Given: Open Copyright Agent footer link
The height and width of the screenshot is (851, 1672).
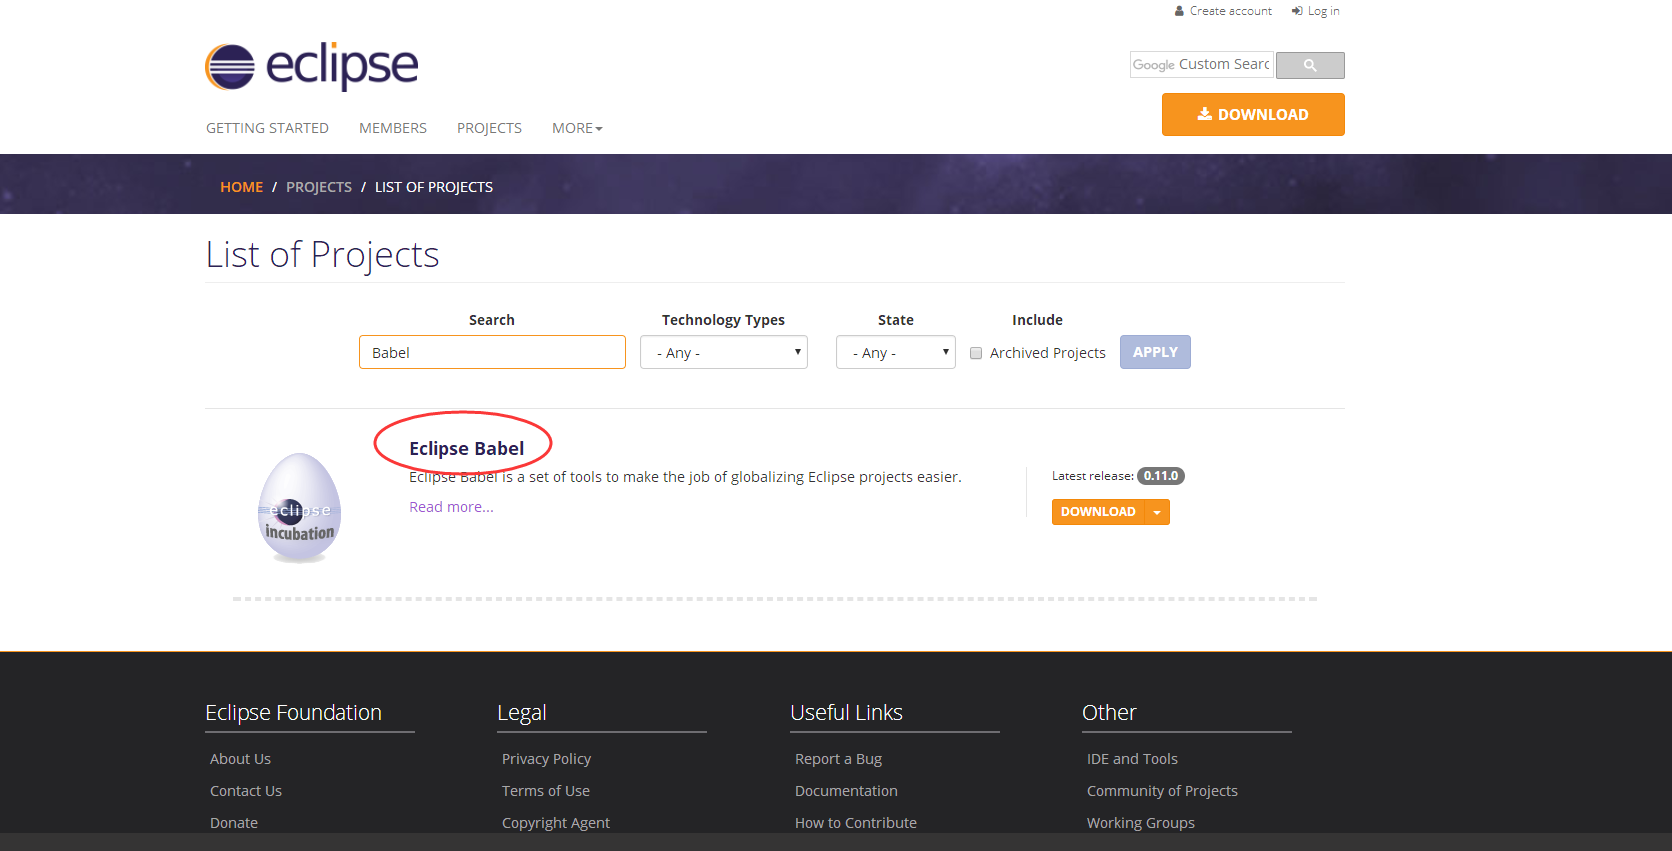Looking at the screenshot, I should tap(556, 823).
